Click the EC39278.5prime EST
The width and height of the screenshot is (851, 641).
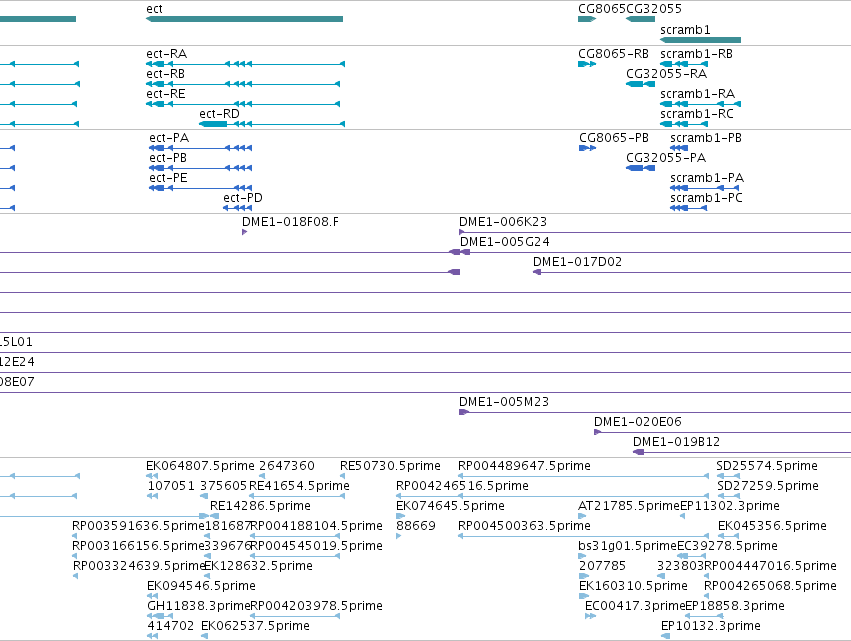point(691,556)
